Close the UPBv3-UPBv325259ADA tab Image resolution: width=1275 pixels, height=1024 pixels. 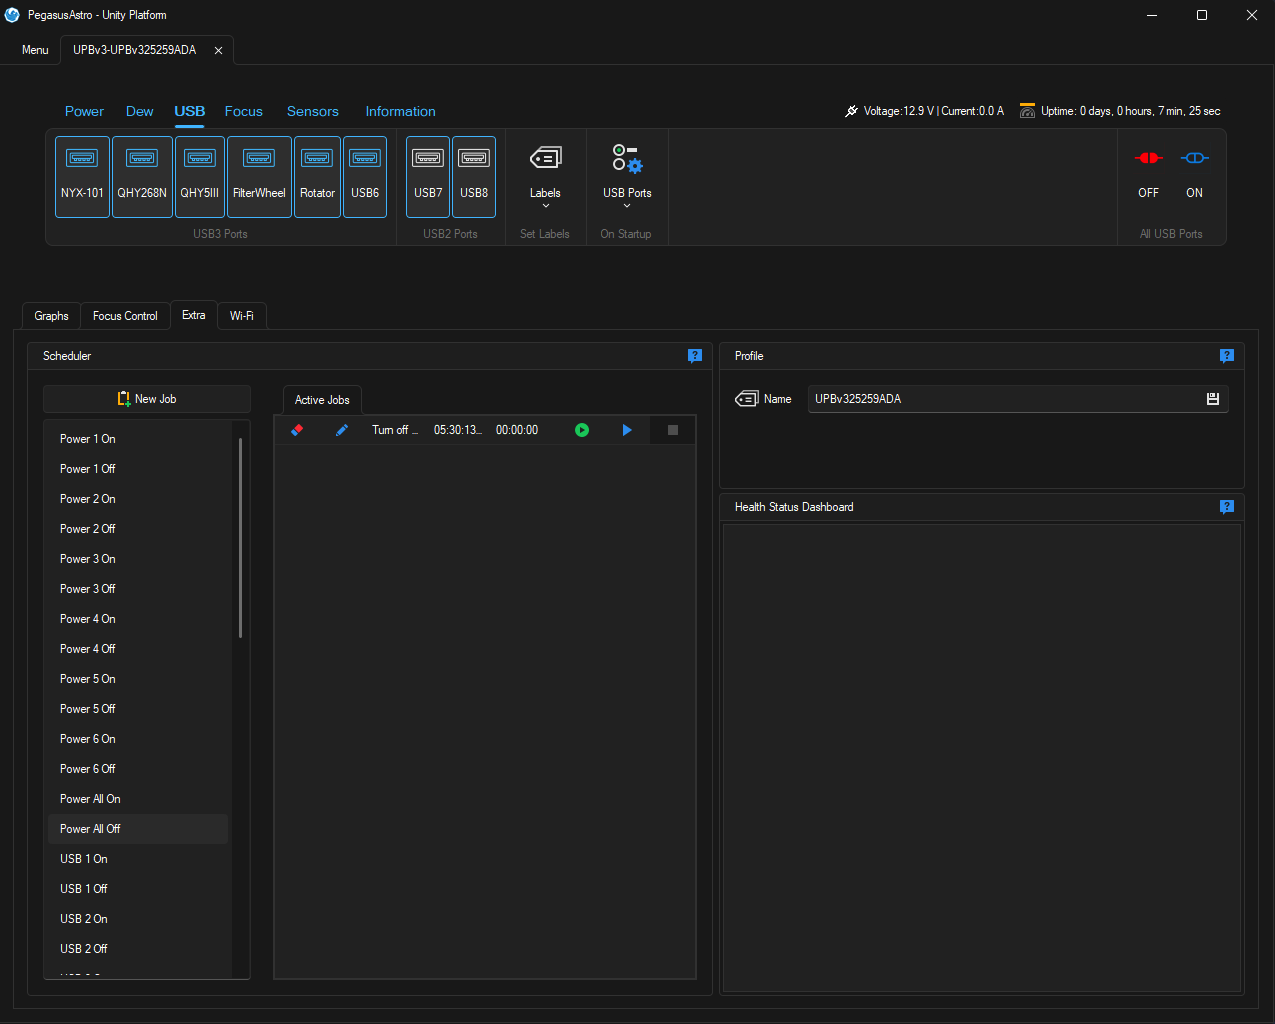(x=218, y=50)
